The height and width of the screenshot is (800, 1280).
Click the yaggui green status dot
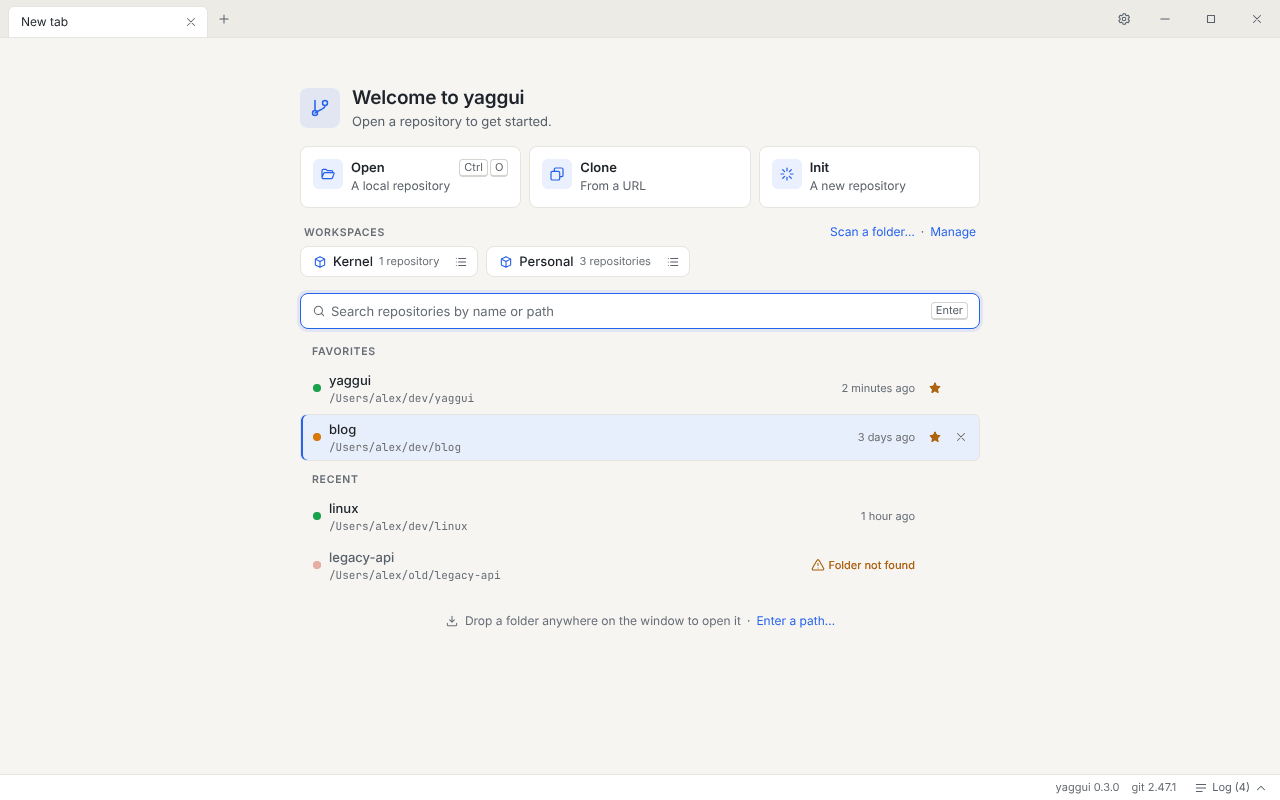tap(317, 388)
